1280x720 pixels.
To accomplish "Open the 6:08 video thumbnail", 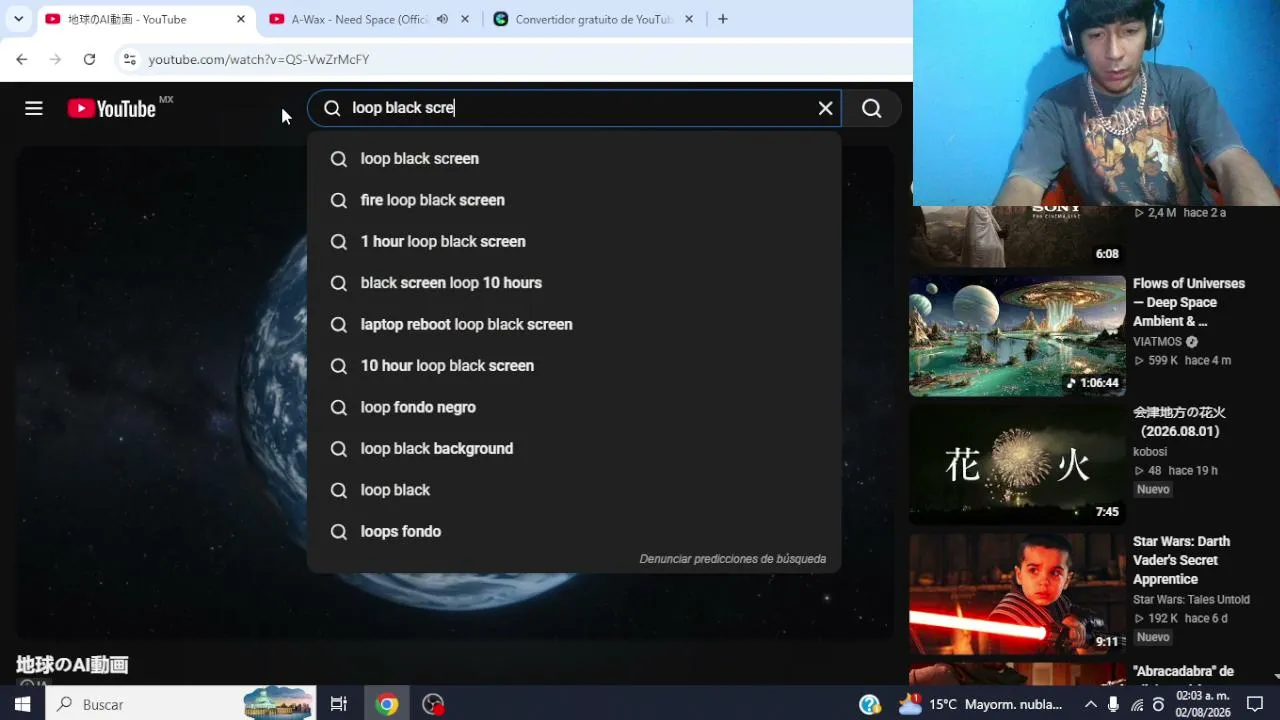I will 1017,237.
